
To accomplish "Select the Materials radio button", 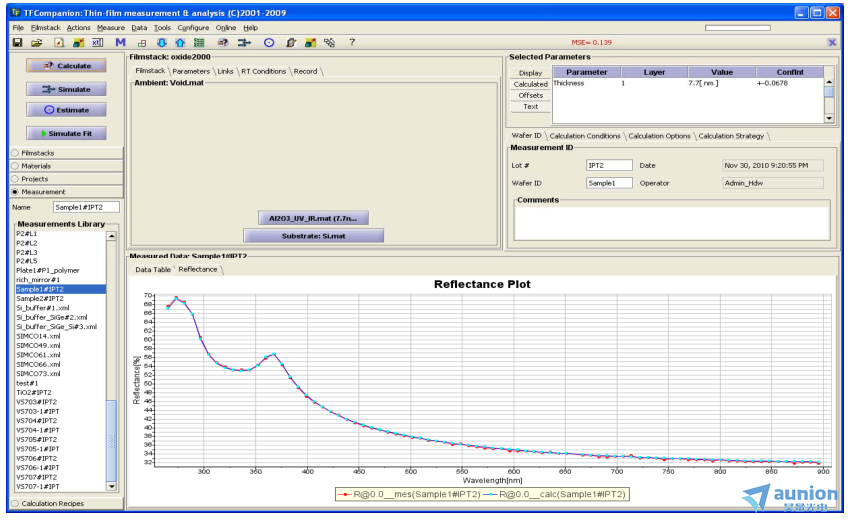I will [x=15, y=166].
